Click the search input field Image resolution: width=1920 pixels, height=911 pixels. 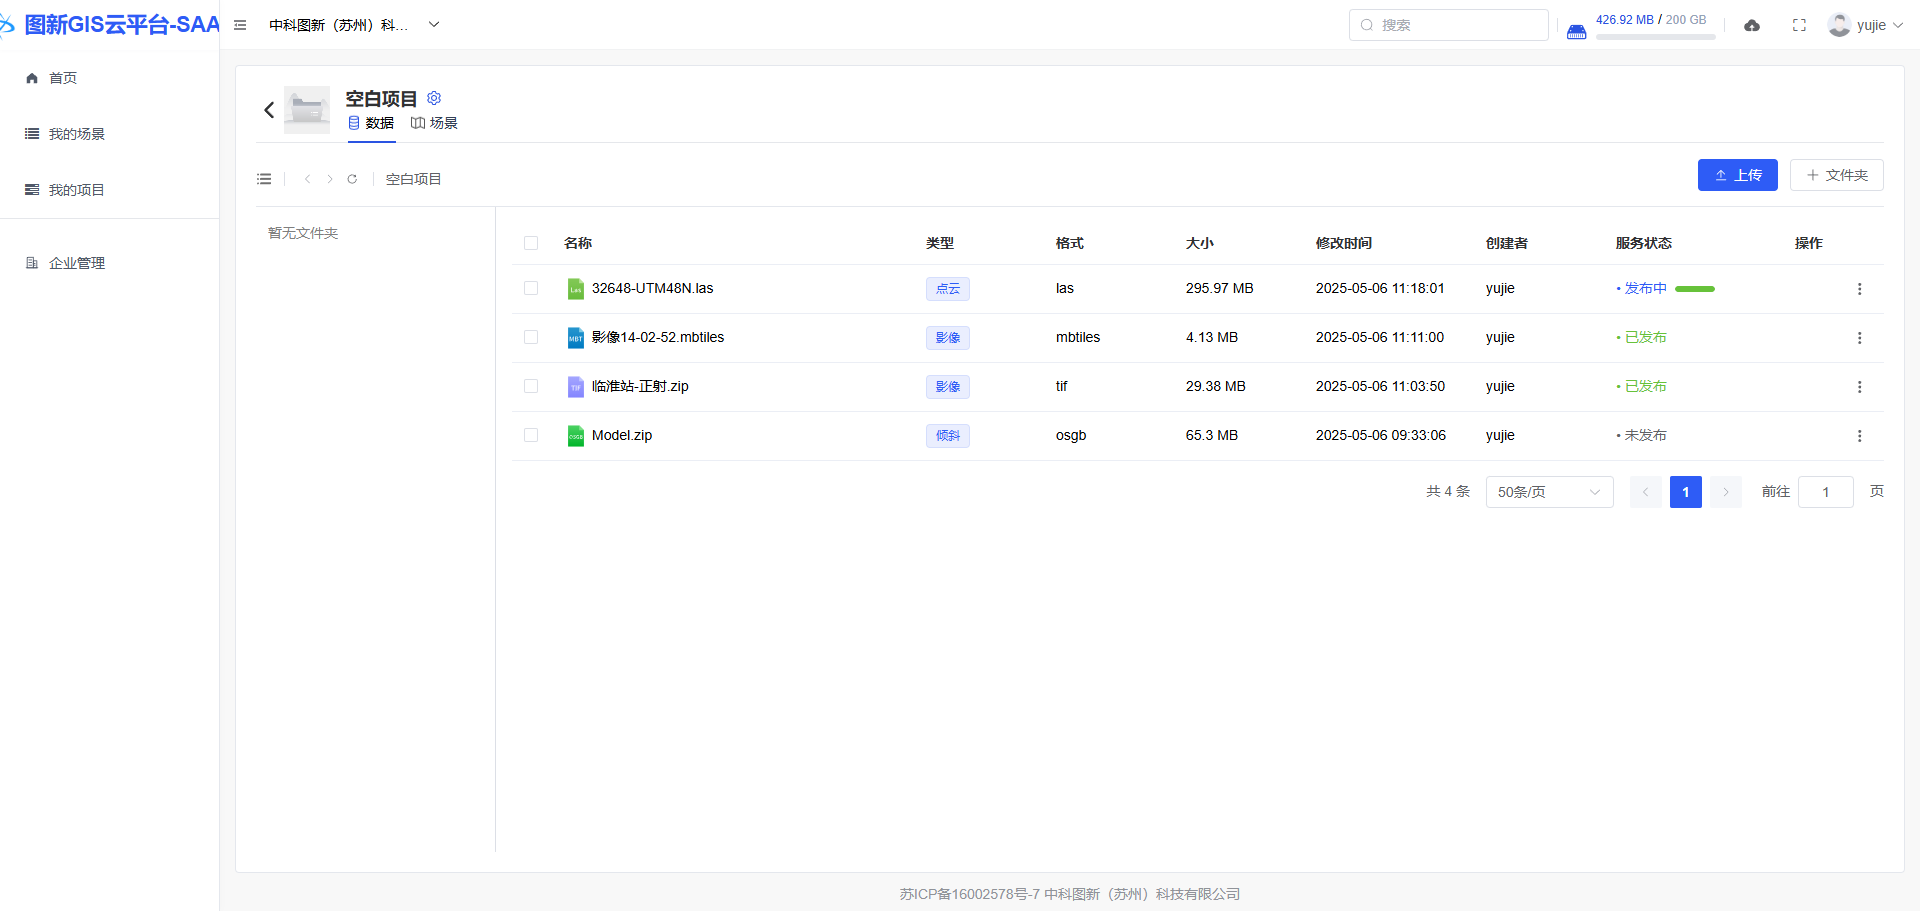[x=1455, y=25]
